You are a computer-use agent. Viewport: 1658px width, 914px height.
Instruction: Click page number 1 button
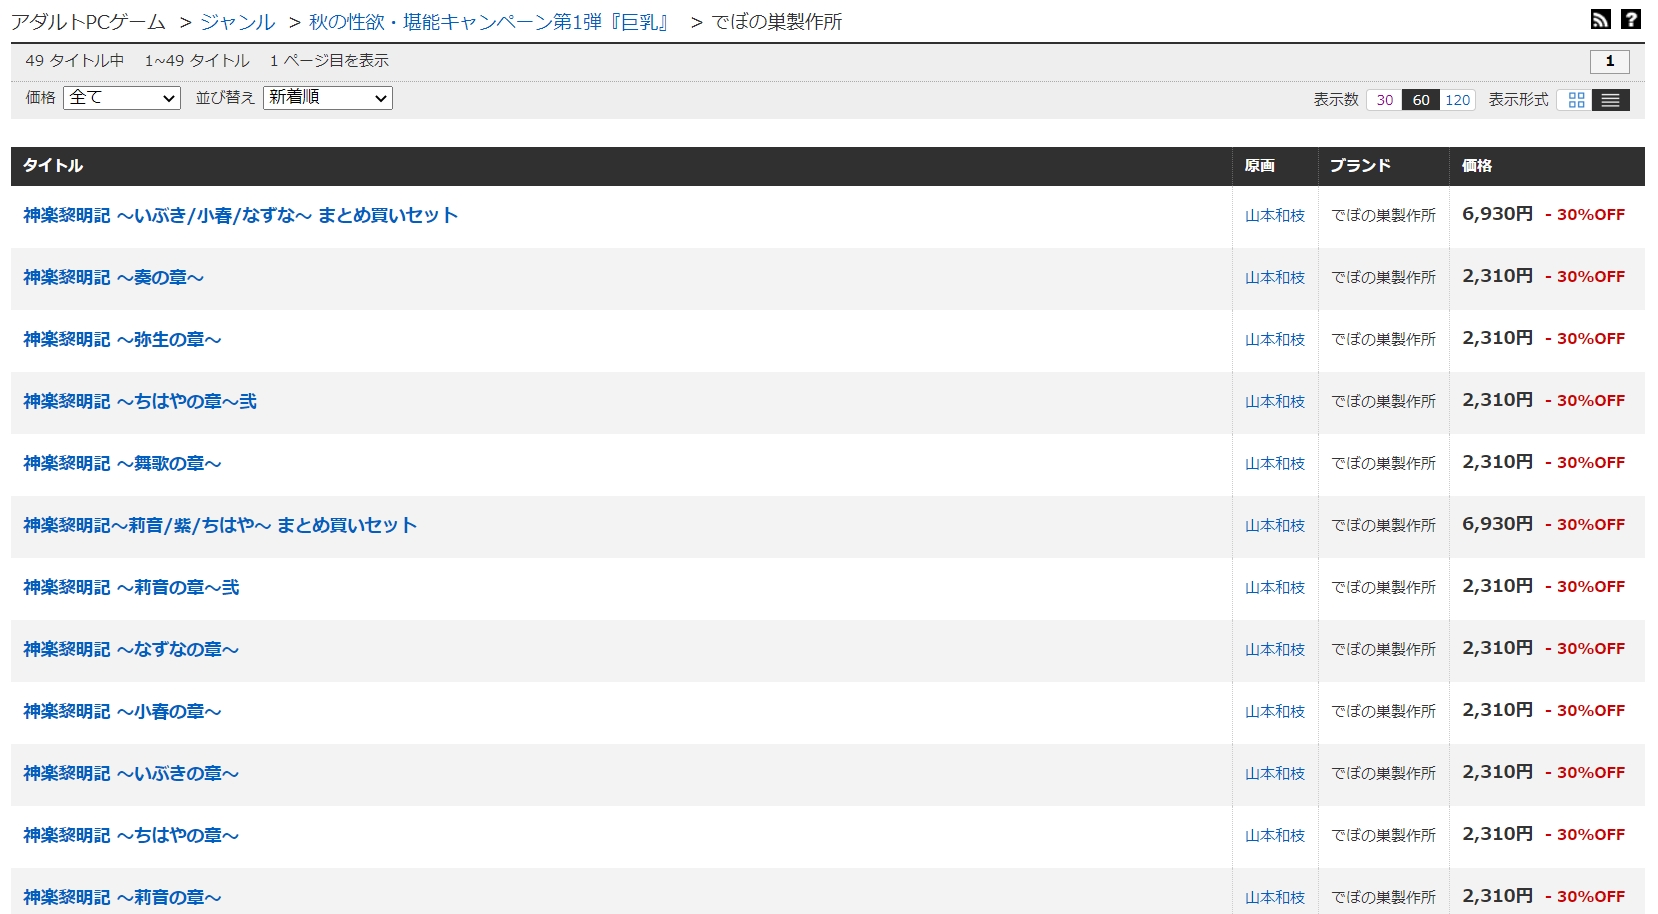point(1609,61)
